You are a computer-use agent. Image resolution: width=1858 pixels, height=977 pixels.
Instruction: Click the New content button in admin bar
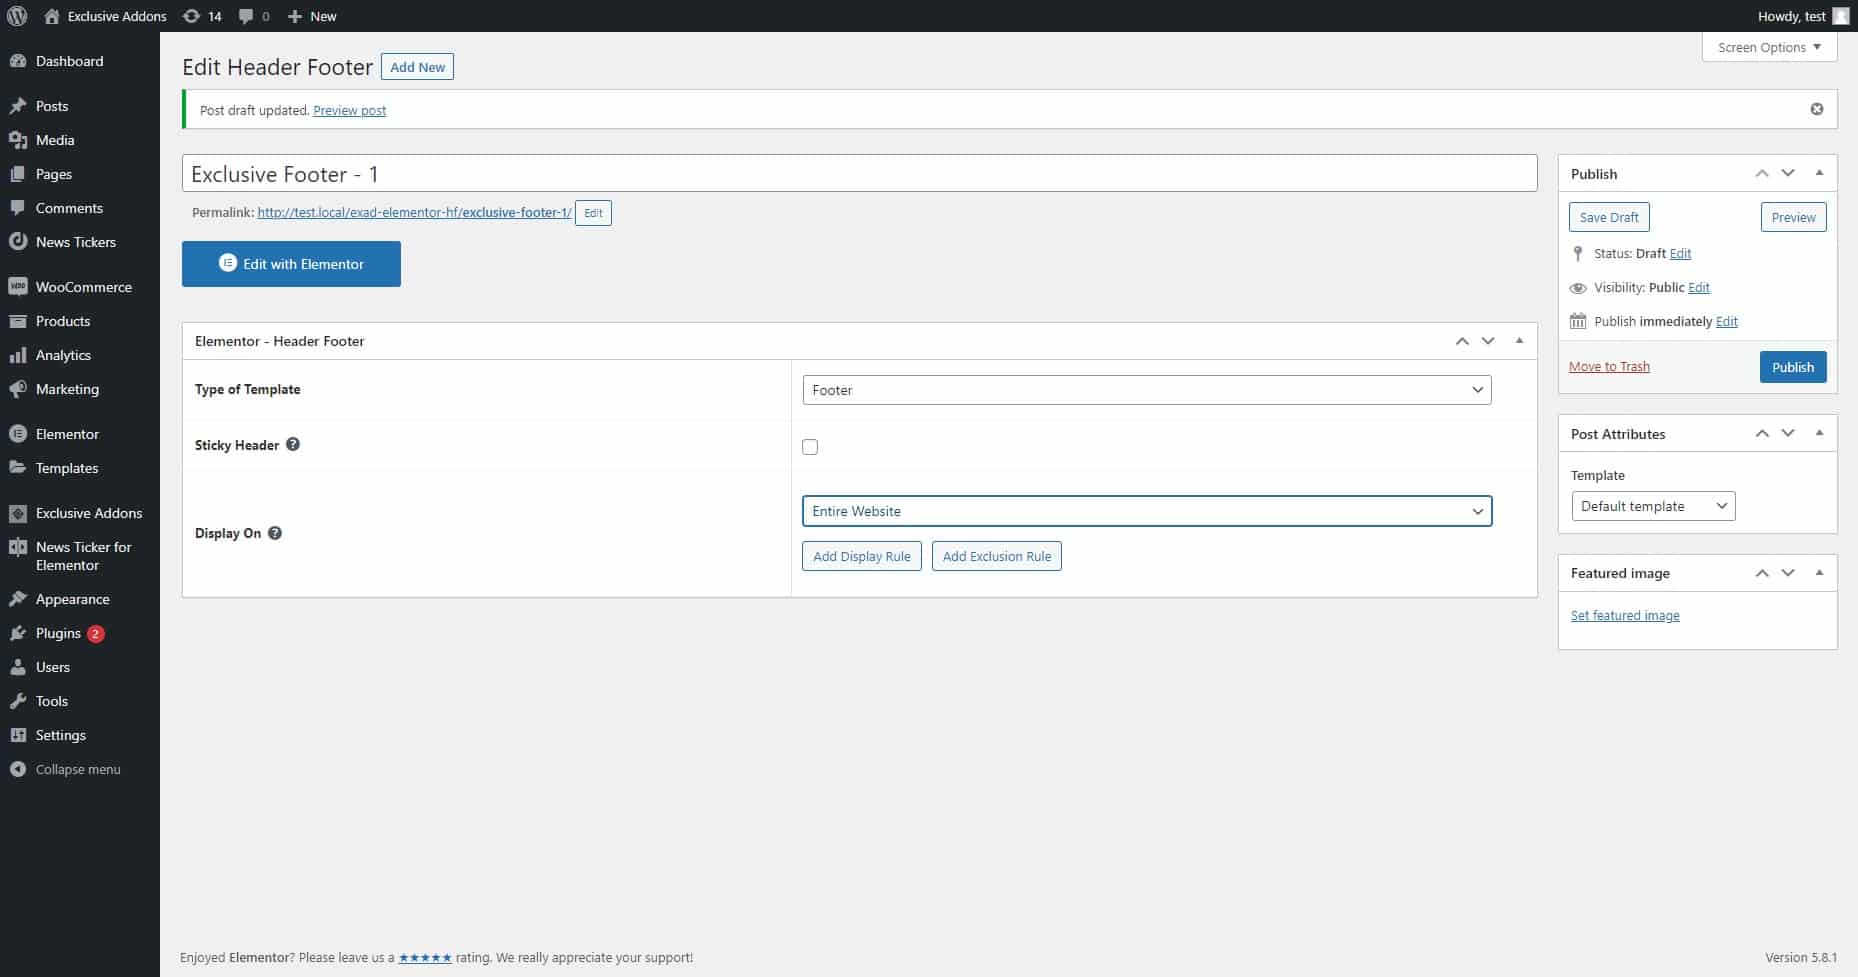pos(312,16)
